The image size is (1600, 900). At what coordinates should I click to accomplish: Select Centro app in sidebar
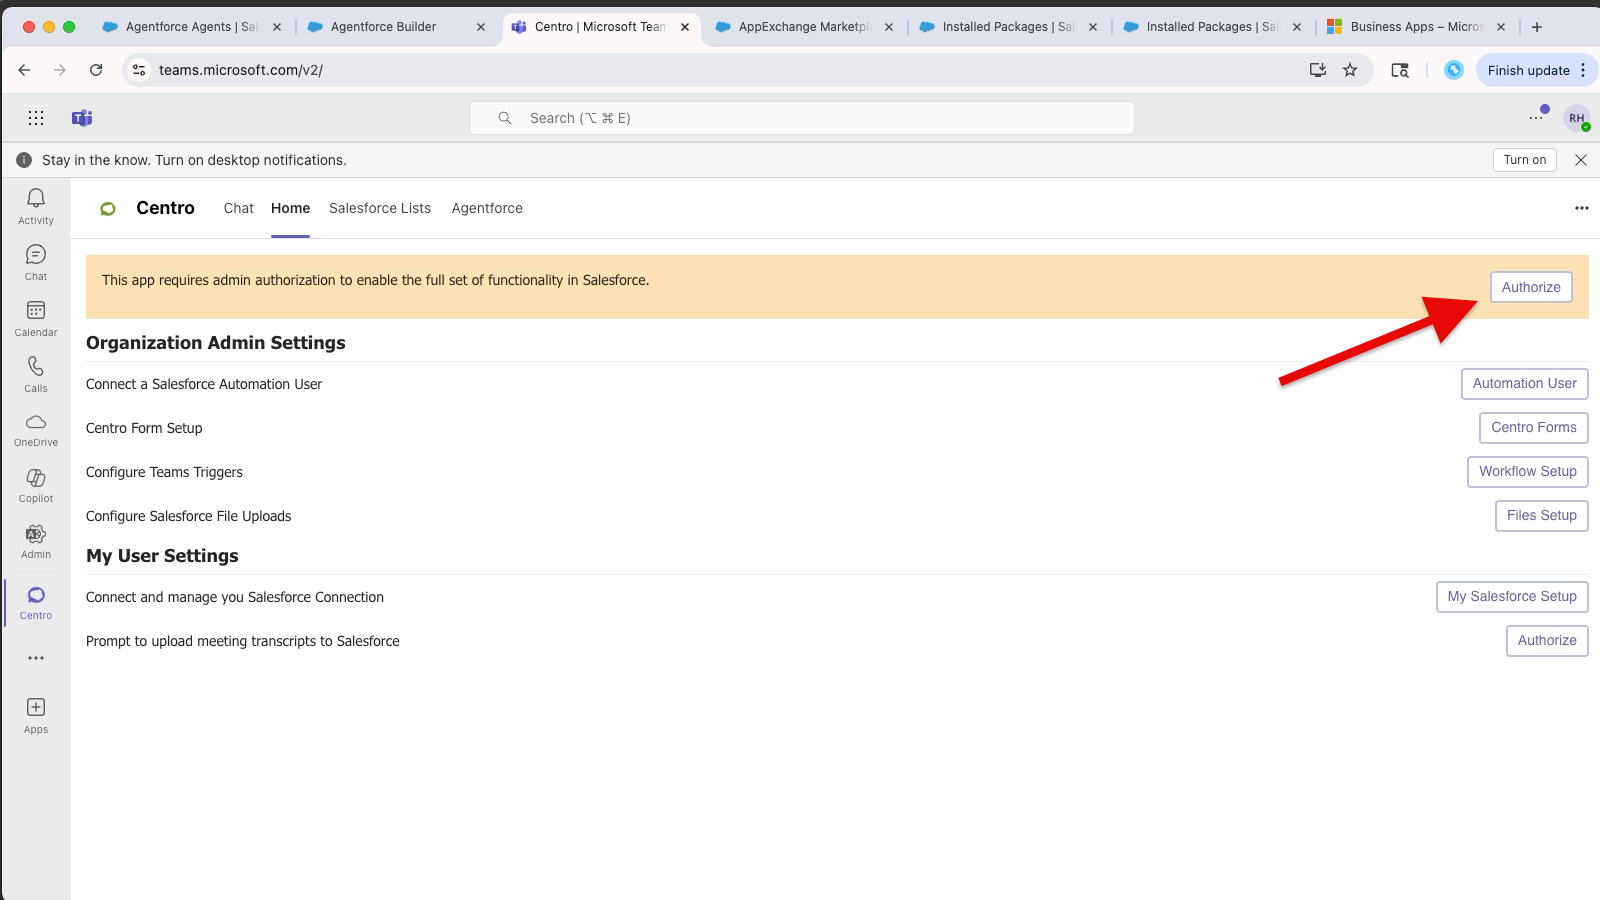[x=36, y=602]
